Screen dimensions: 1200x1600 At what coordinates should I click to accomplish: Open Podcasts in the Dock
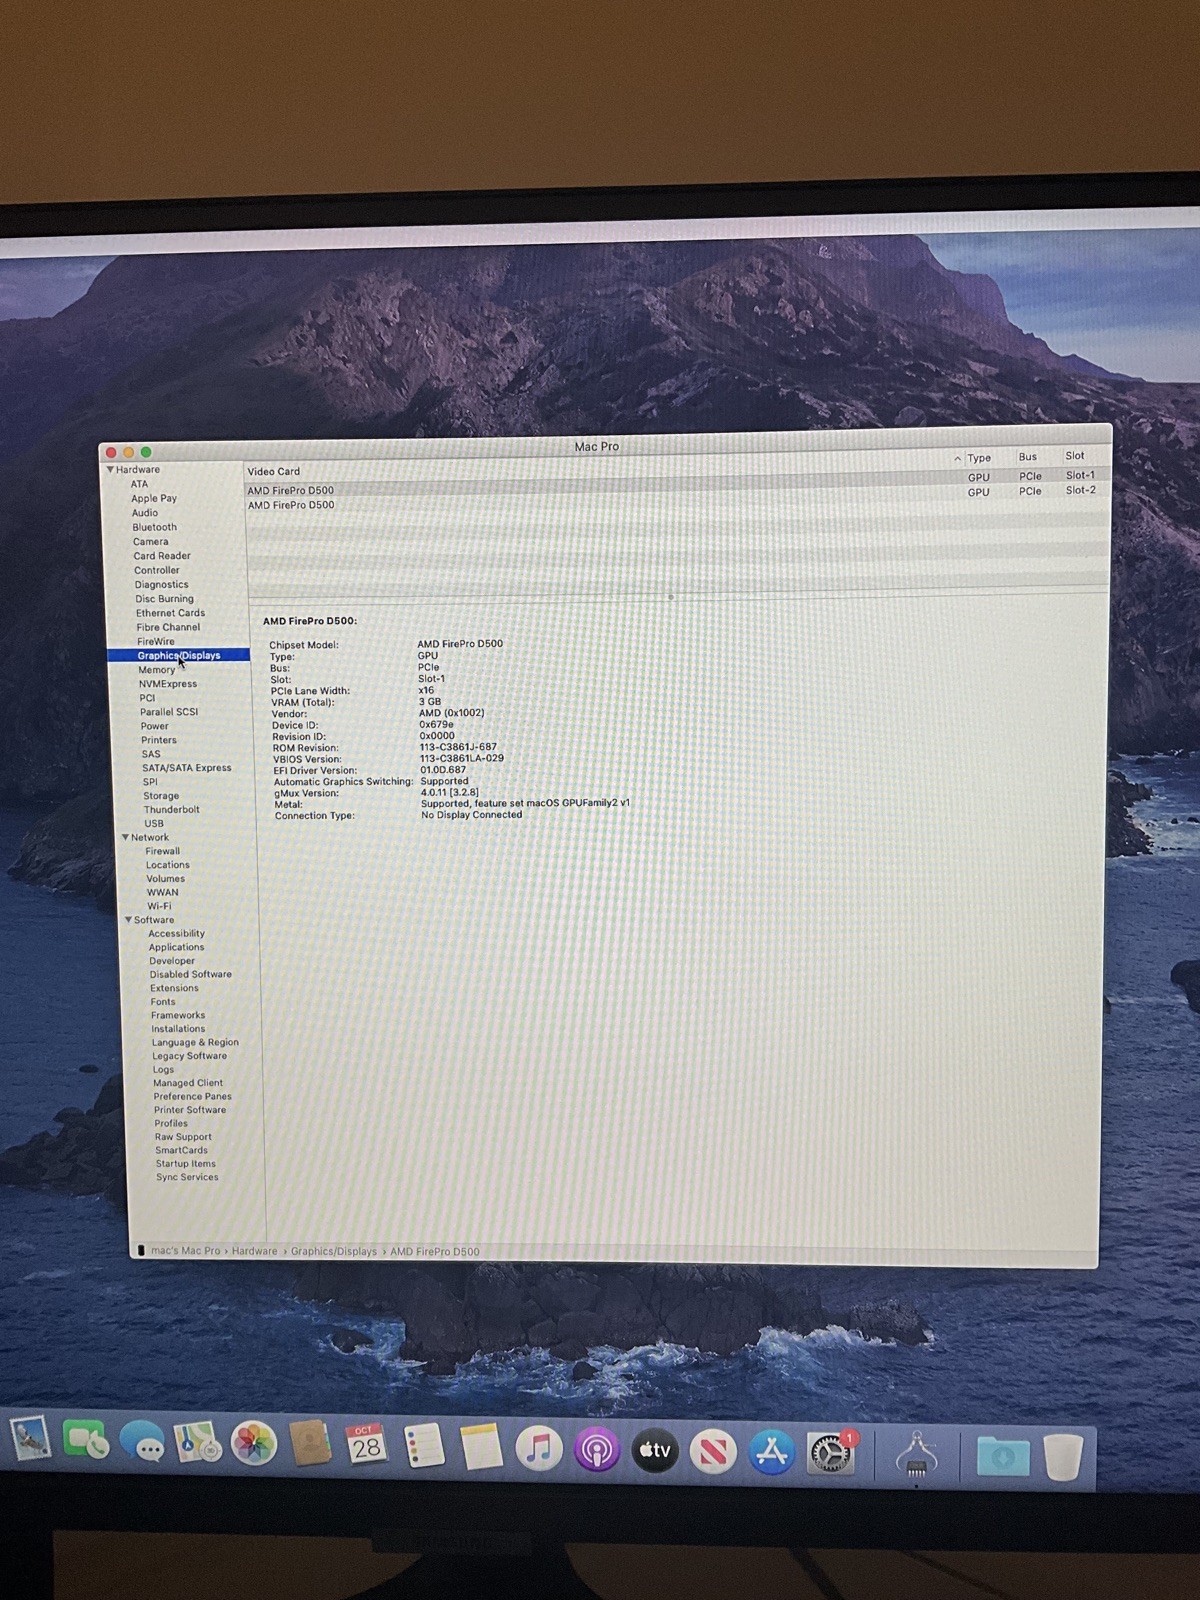point(597,1450)
